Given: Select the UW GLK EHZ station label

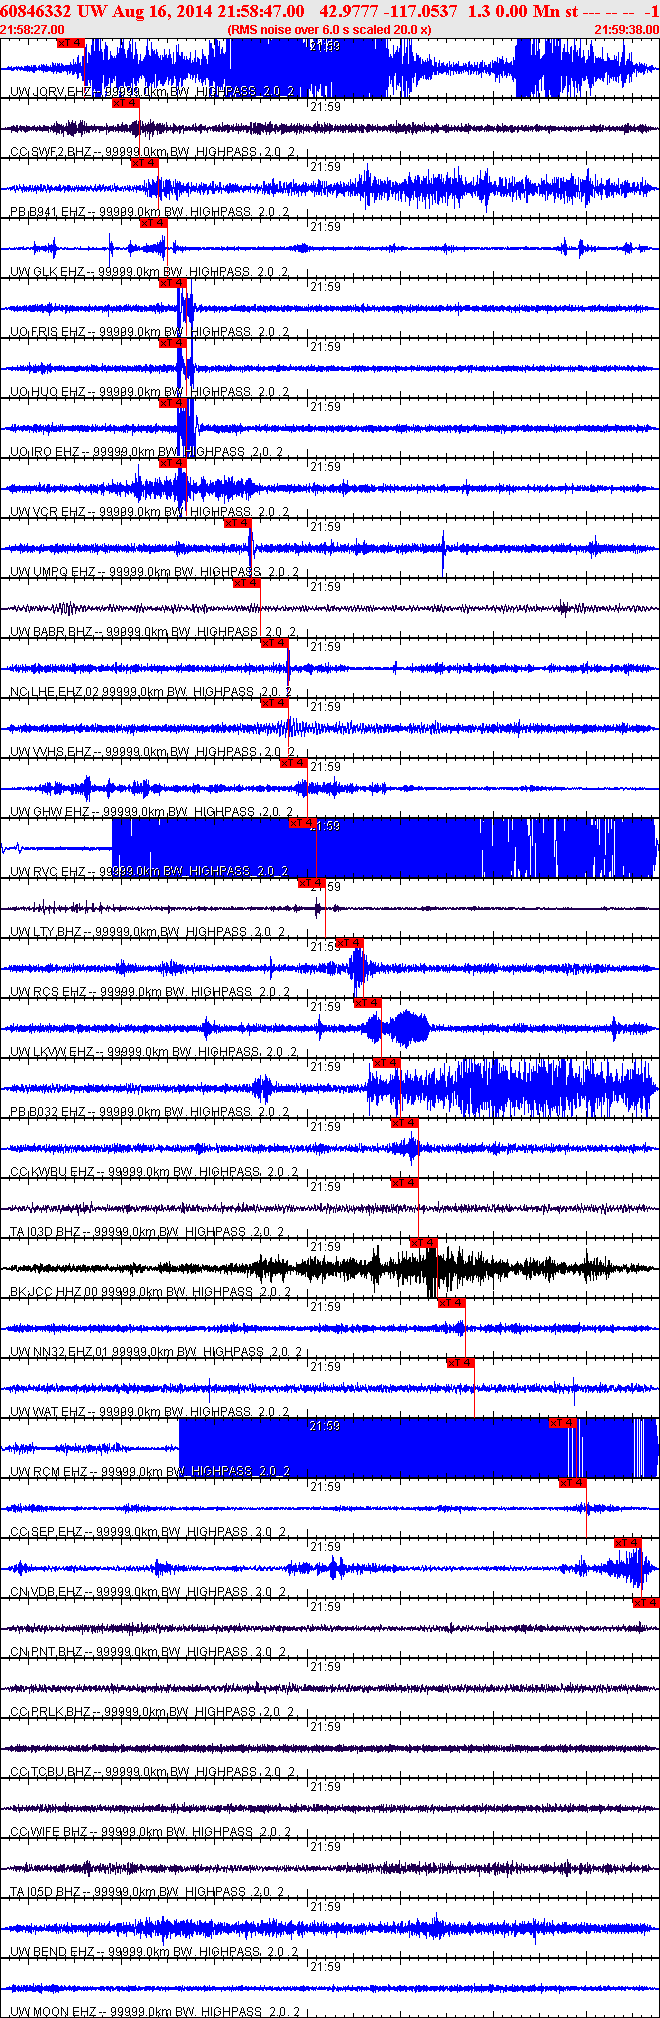Looking at the screenshot, I should coord(150,271).
